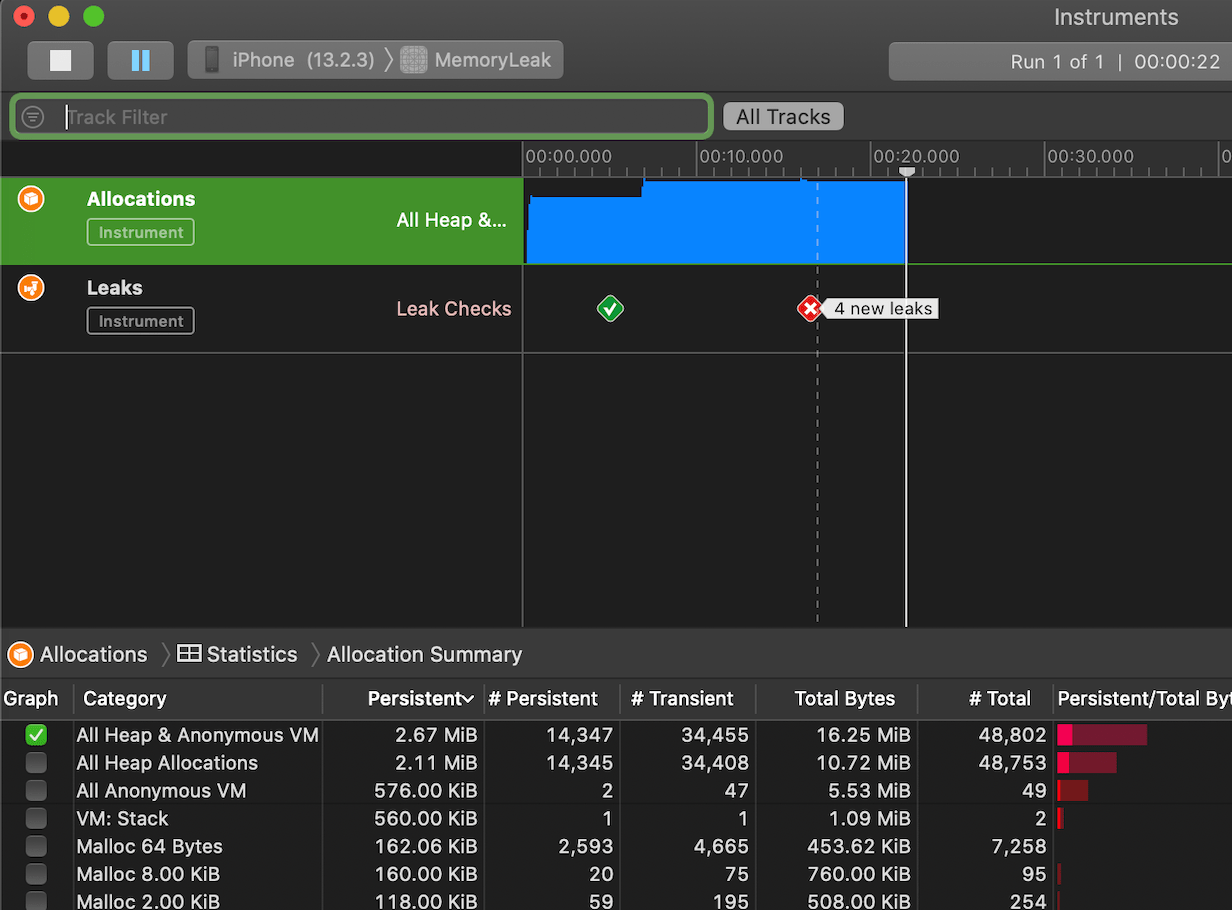Sort by the # Transient column header
The height and width of the screenshot is (910, 1232).
pyautogui.click(x=687, y=699)
